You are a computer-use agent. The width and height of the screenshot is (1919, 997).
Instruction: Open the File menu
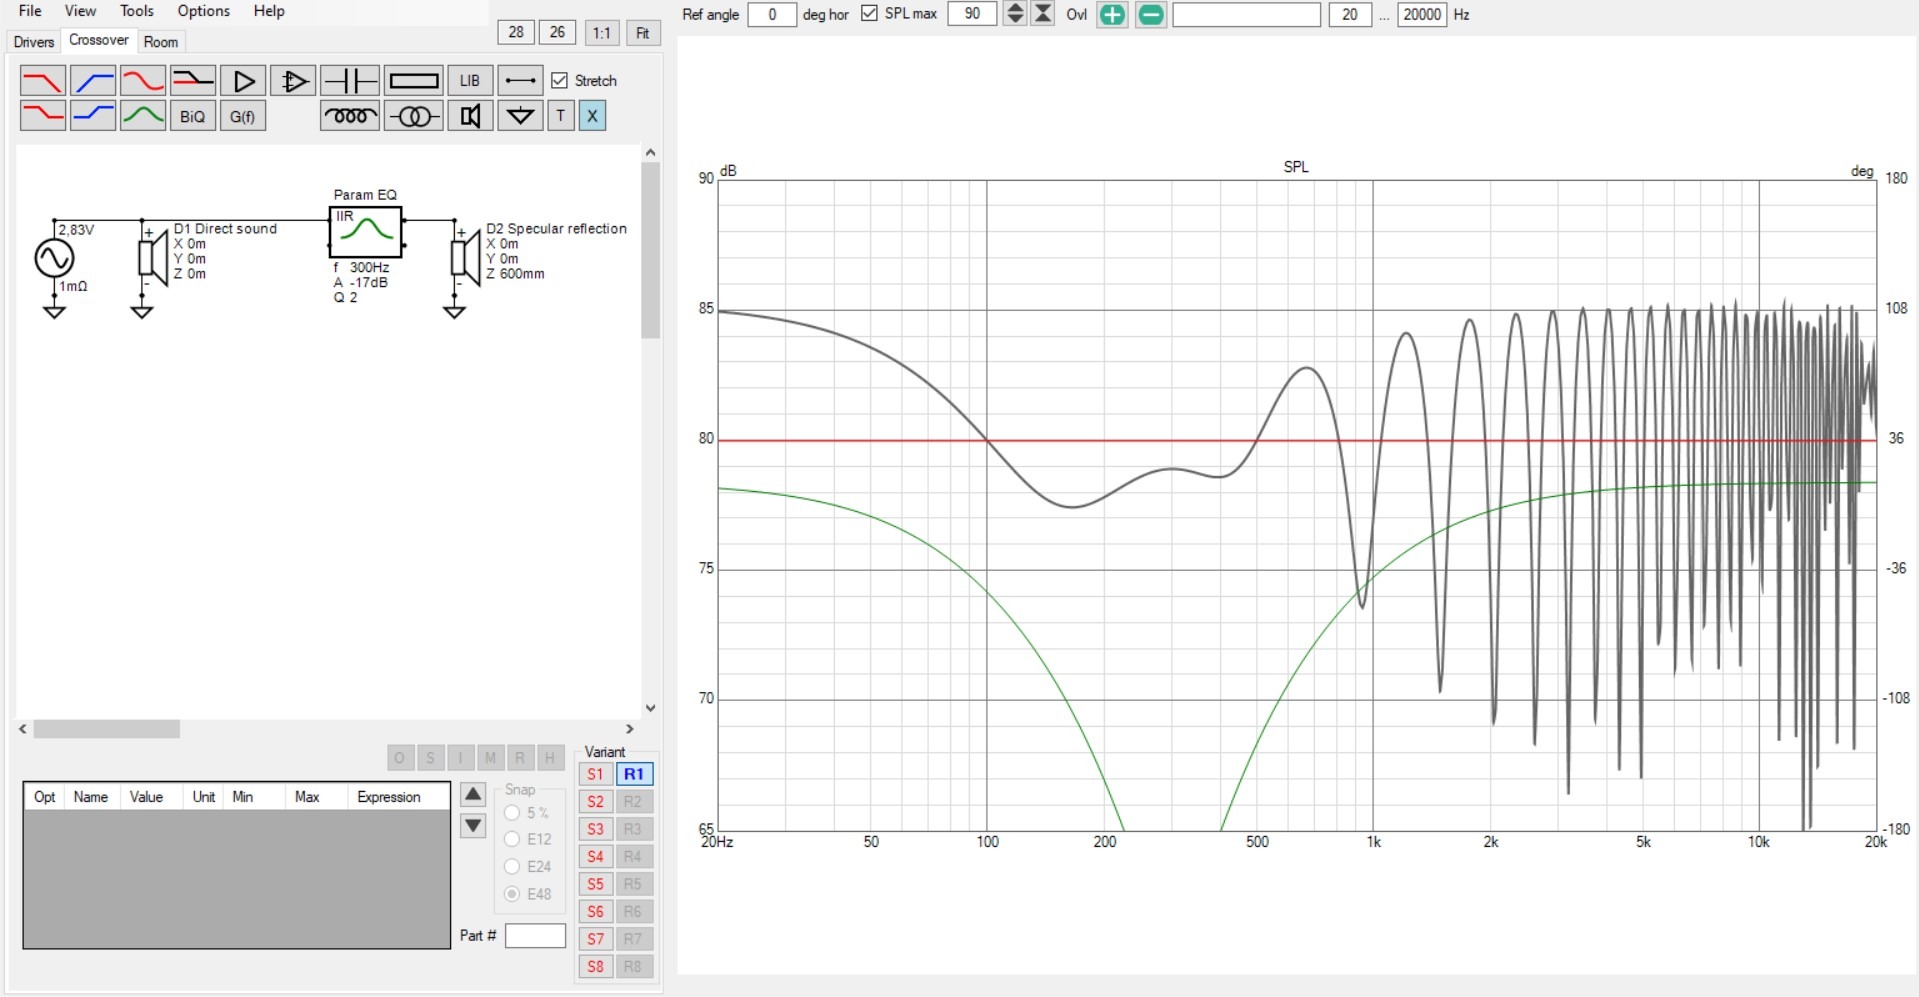(x=30, y=11)
